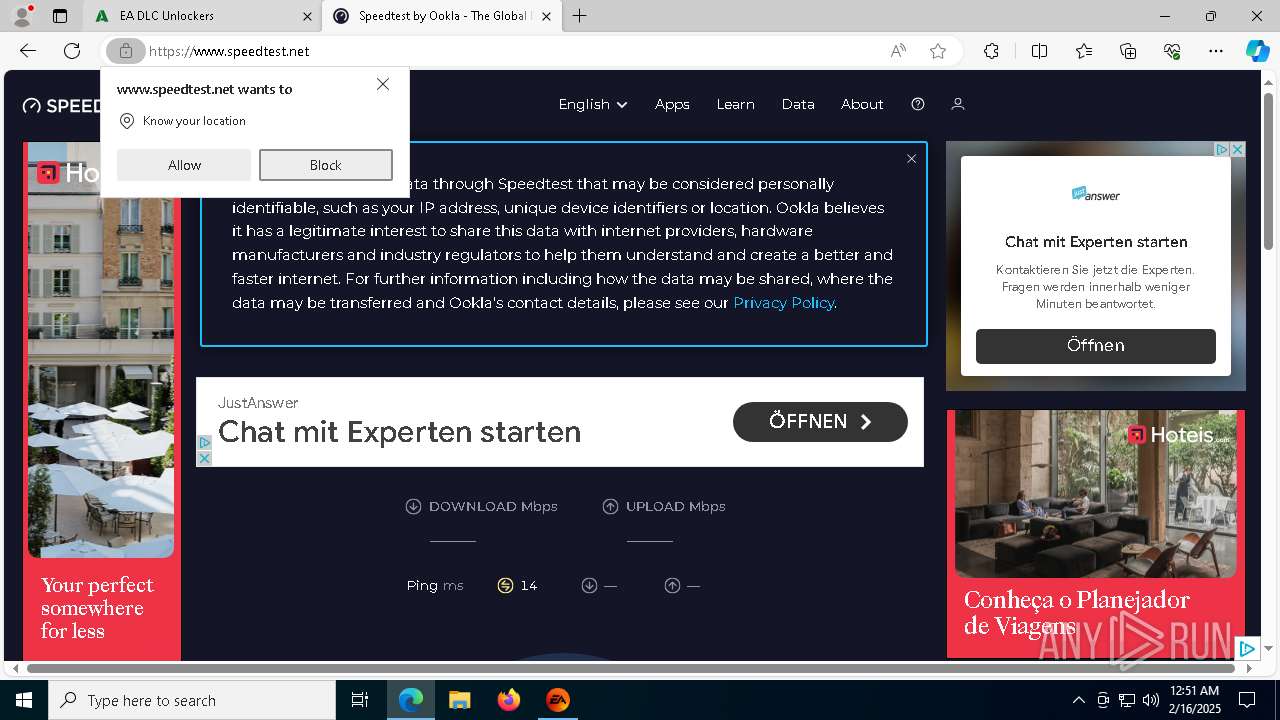
Task: Click the Öffnen button in sidebar ad
Action: tap(1095, 346)
